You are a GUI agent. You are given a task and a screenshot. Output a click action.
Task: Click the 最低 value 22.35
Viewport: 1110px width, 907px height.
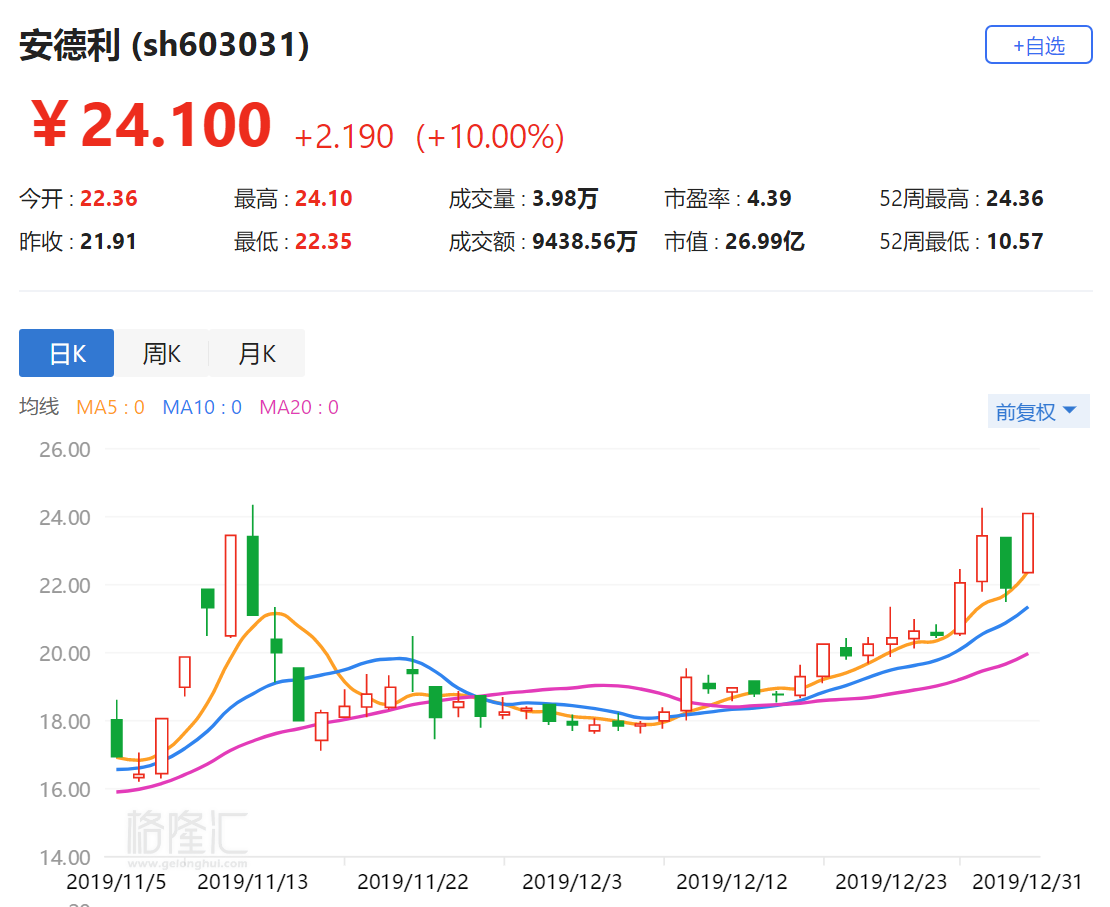point(324,241)
